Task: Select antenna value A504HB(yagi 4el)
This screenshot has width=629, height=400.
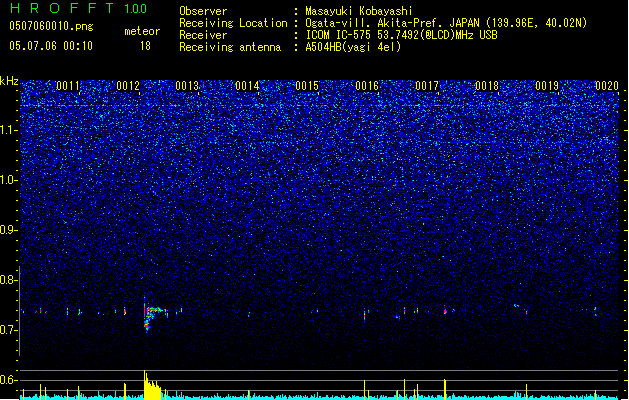Action: (x=353, y=47)
